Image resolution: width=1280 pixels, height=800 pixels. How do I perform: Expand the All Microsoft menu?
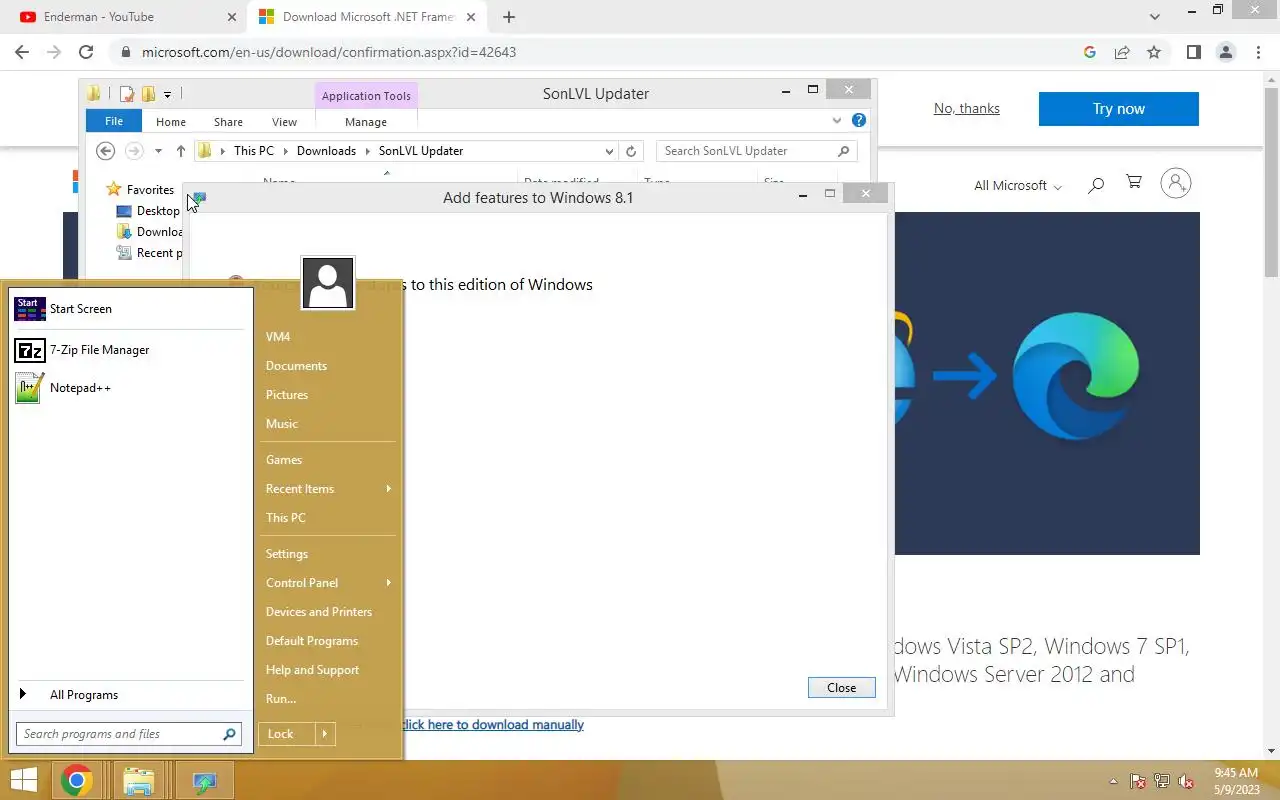[x=1018, y=185]
